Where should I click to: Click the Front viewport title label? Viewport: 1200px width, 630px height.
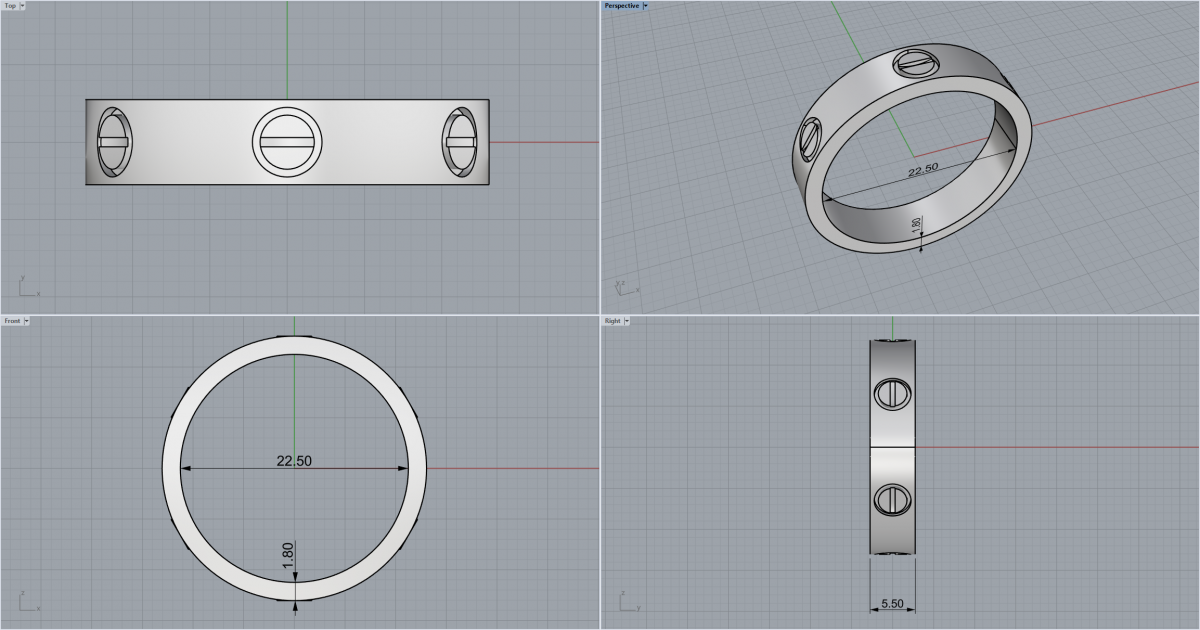(x=12, y=321)
